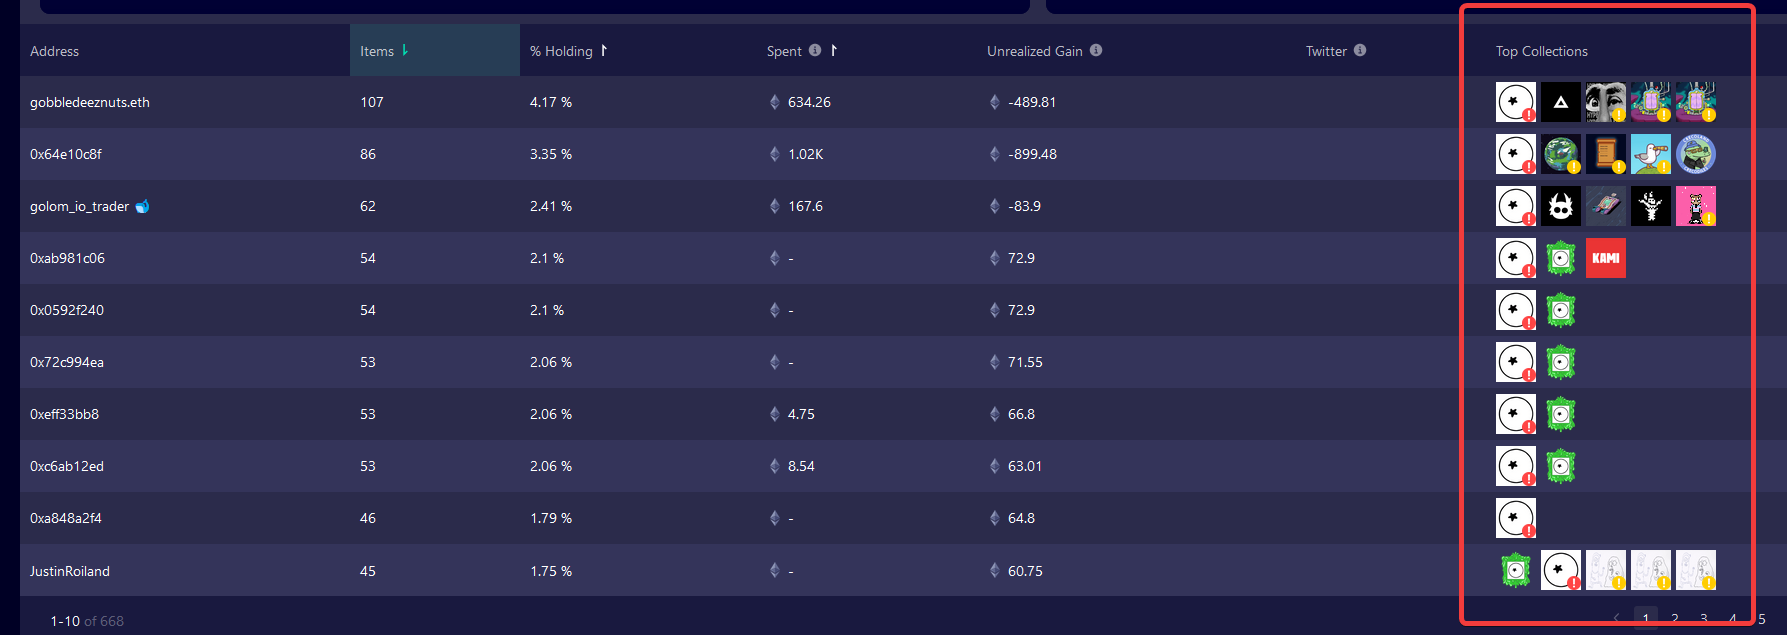Open wallet 0x0592f240

pos(67,310)
